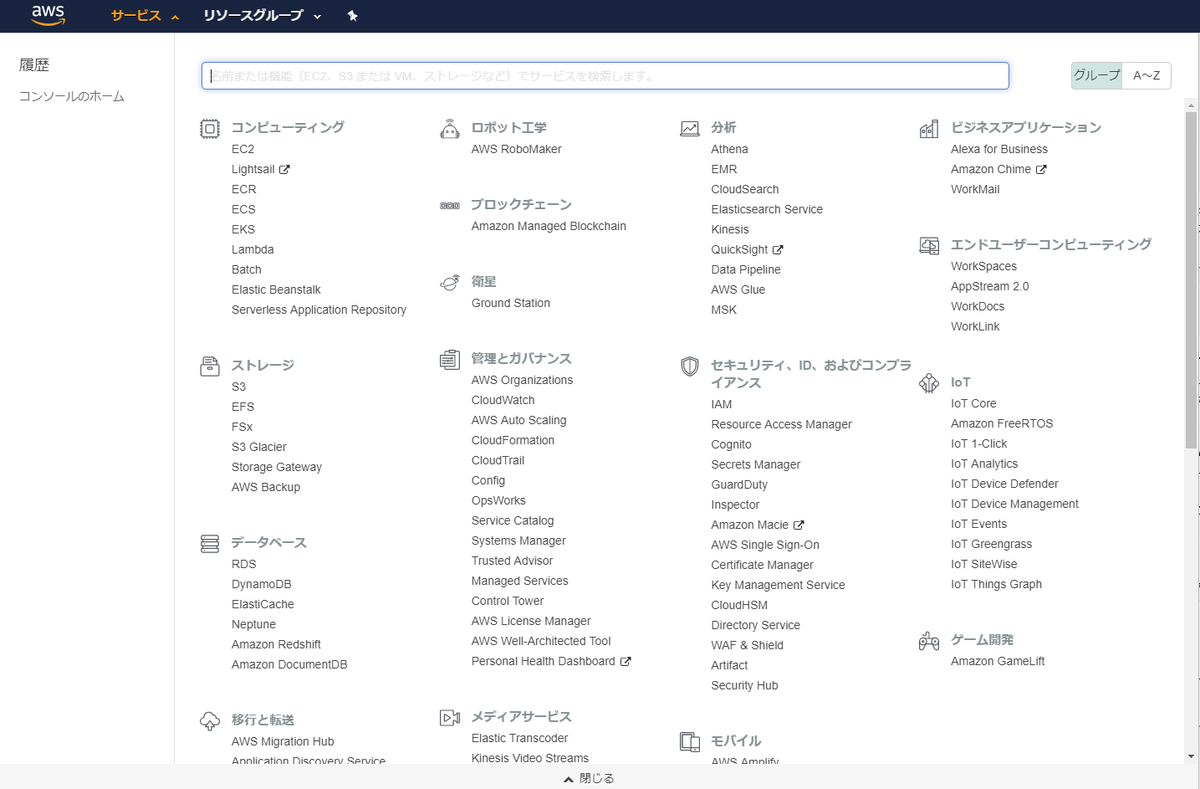Open IoT Core service
Screen dimensions: 1200x789
pos(973,403)
